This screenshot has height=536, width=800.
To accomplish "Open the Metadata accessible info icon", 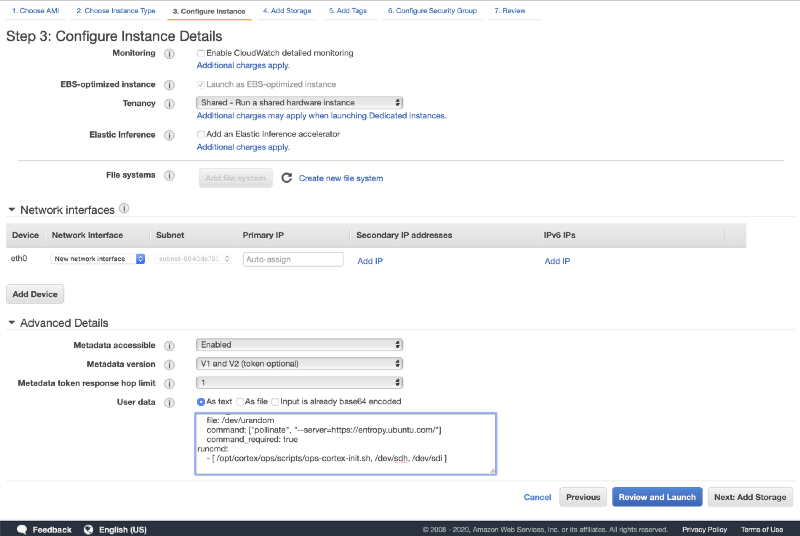I will pos(169,346).
